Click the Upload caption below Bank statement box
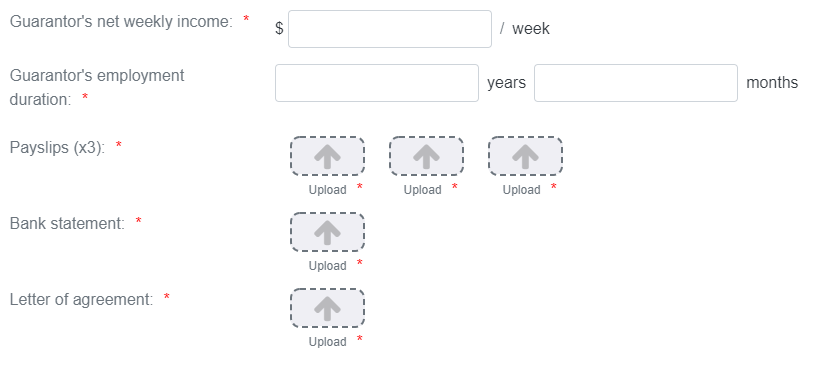This screenshot has height=372, width=815. pyautogui.click(x=327, y=266)
